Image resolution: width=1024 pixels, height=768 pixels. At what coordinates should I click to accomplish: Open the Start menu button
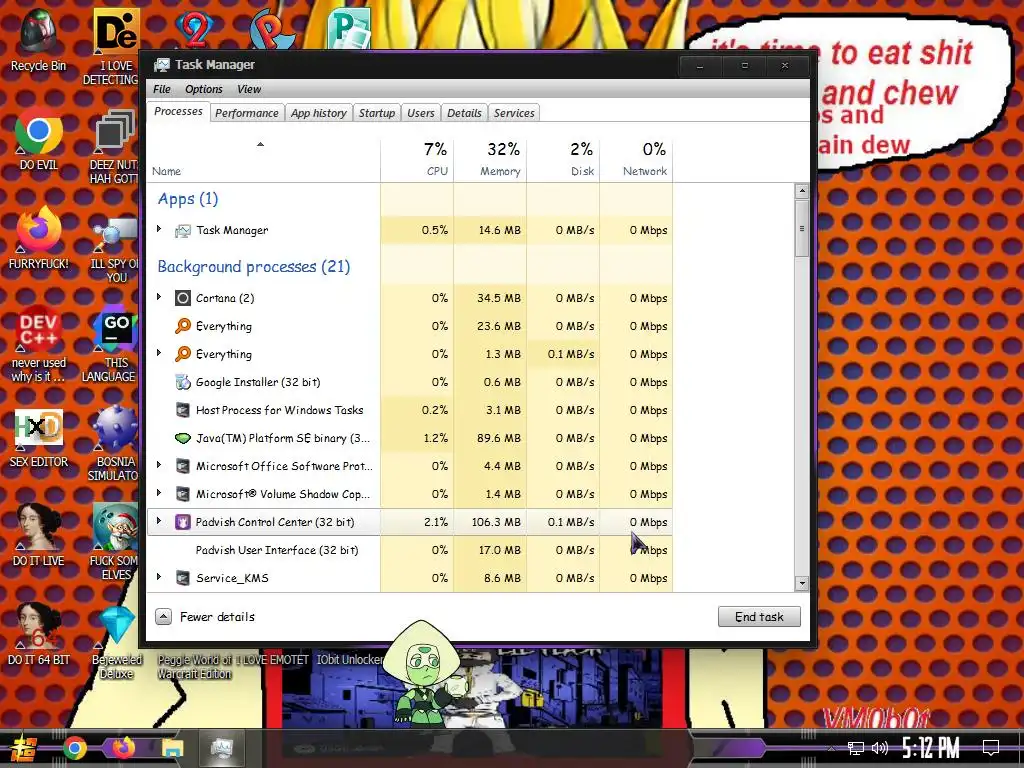click(x=22, y=750)
